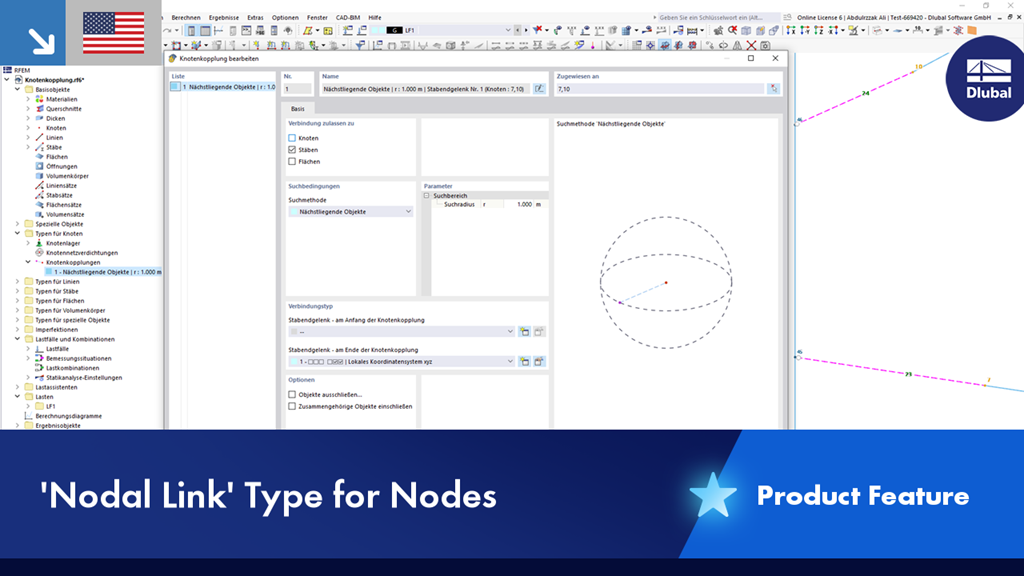The image size is (1024, 576).
Task: Collapse the Lastfälle und Kombinationen branch
Action: coord(18,339)
